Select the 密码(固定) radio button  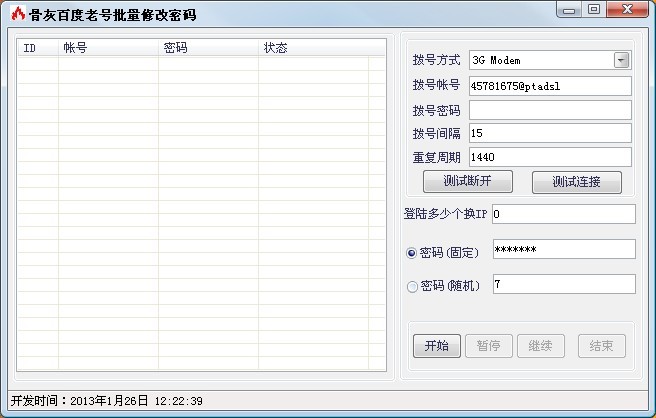click(x=412, y=253)
